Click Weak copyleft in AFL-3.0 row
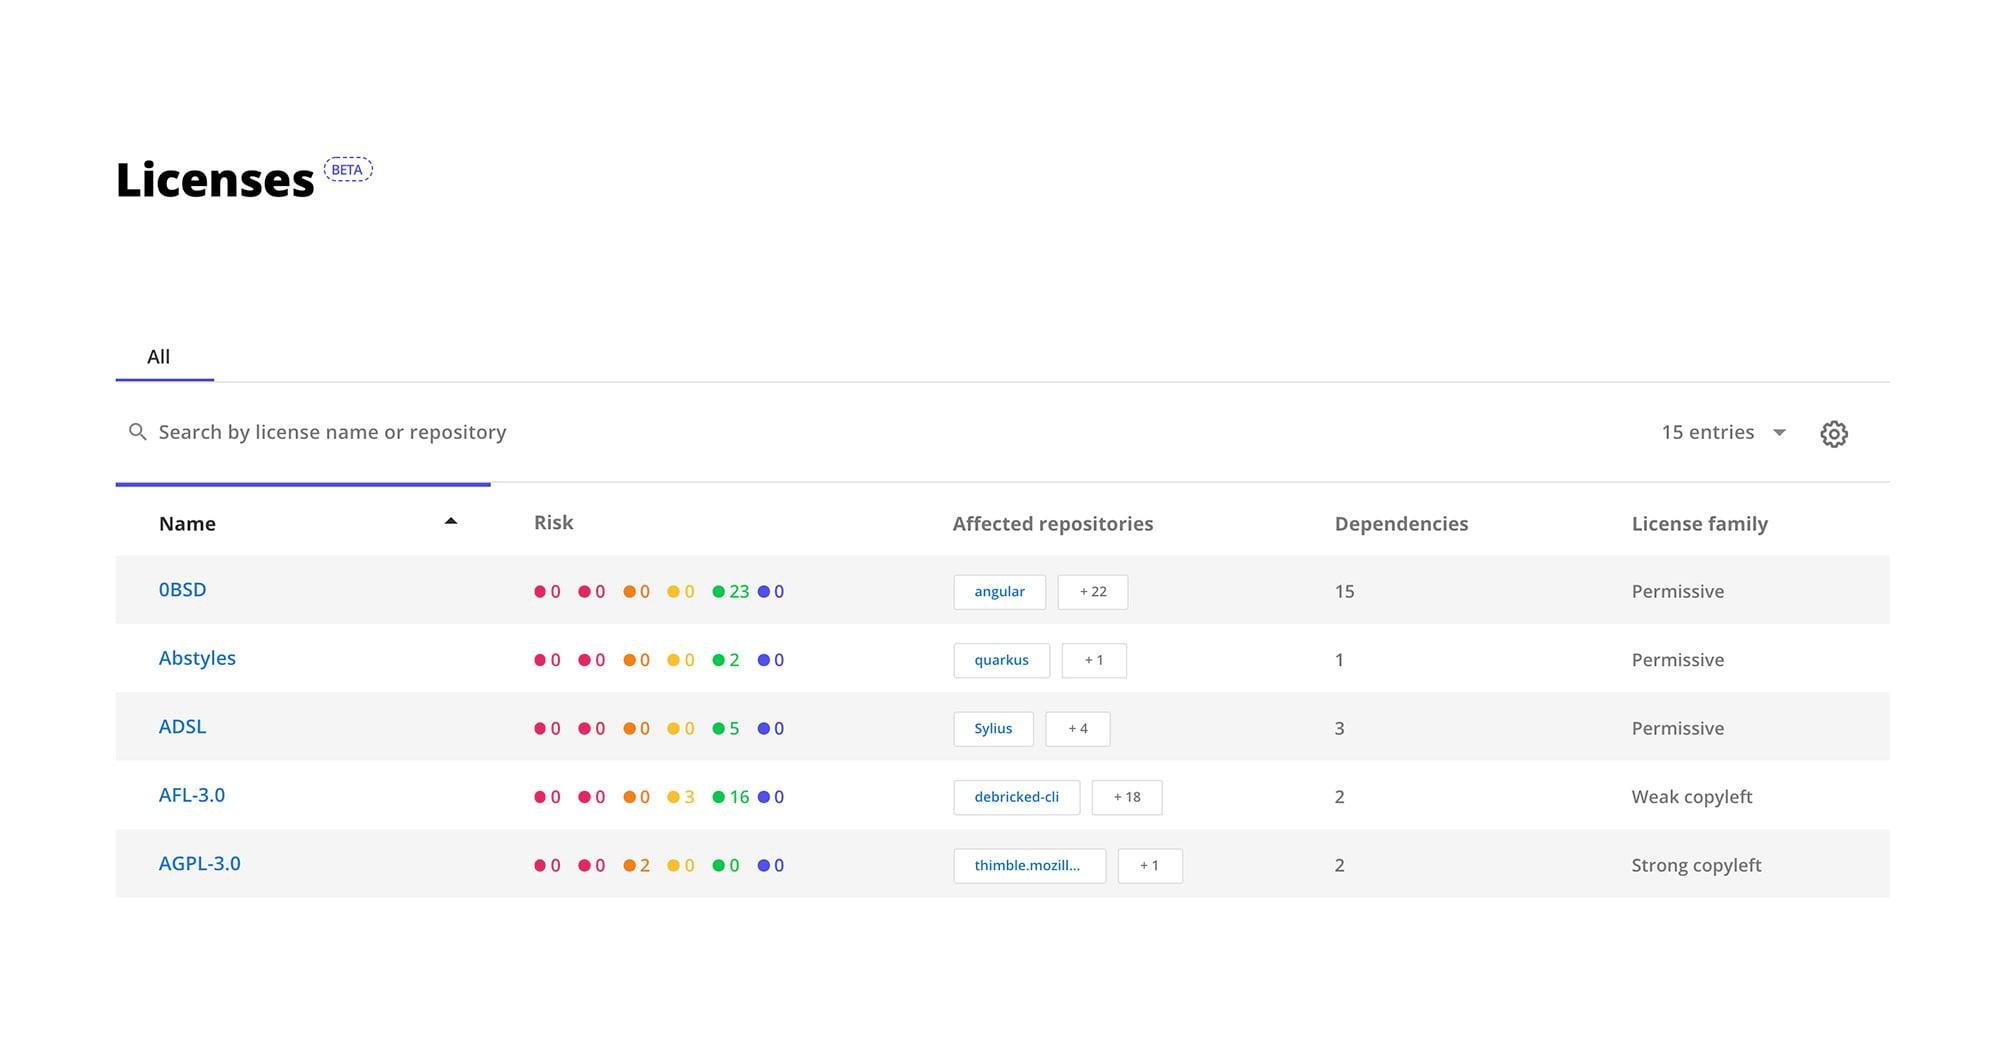2000x1051 pixels. point(1691,797)
